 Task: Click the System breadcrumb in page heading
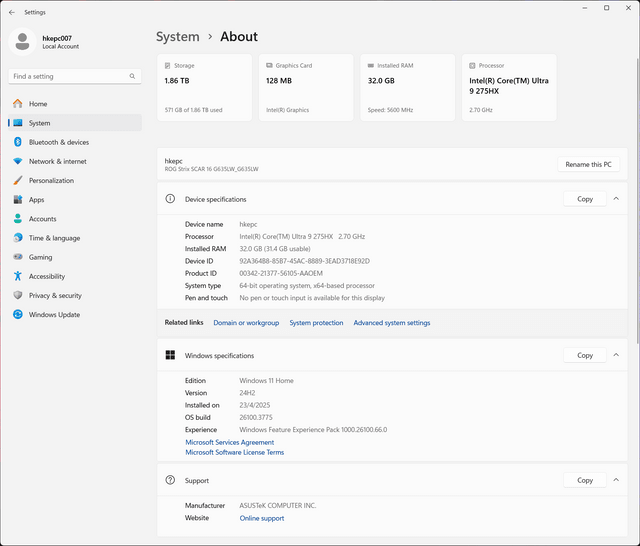click(178, 36)
